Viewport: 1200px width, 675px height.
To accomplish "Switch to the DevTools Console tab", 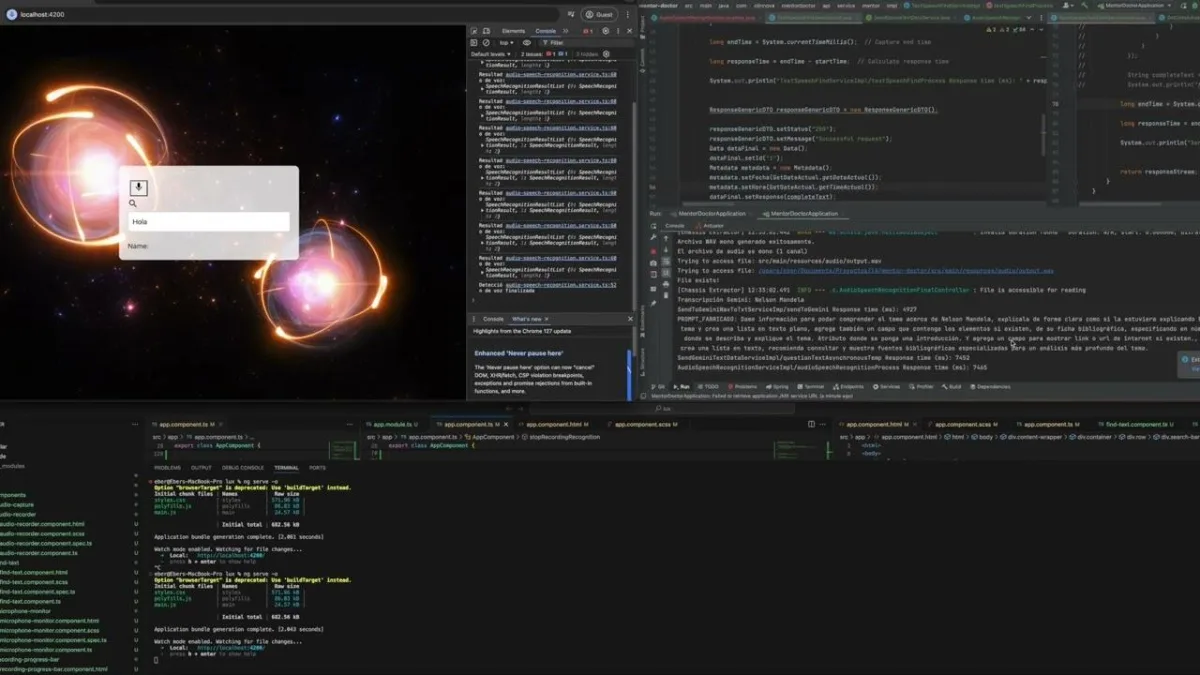I will 545,31.
